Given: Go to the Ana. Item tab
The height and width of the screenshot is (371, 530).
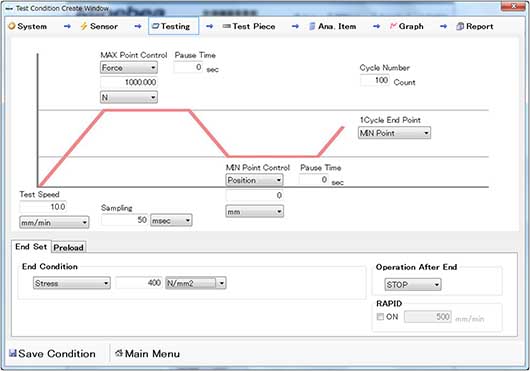Looking at the screenshot, I should (333, 26).
